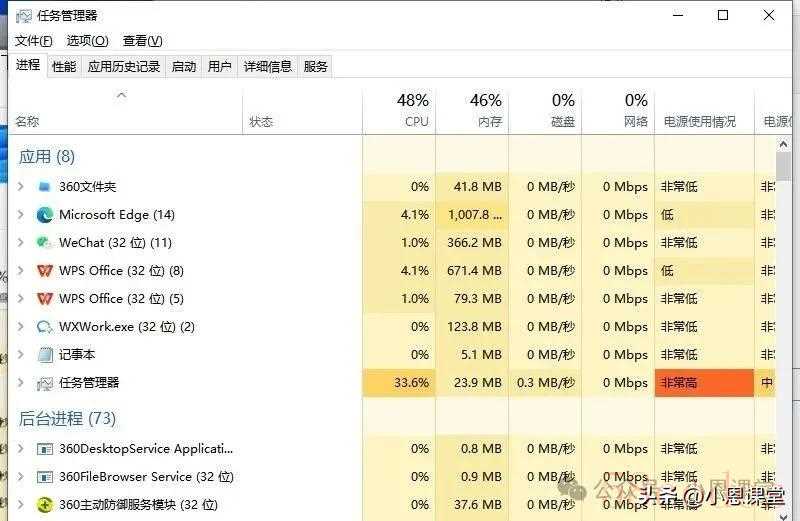
Task: Expand the Microsoft Edge (14) group
Action: click(20, 215)
